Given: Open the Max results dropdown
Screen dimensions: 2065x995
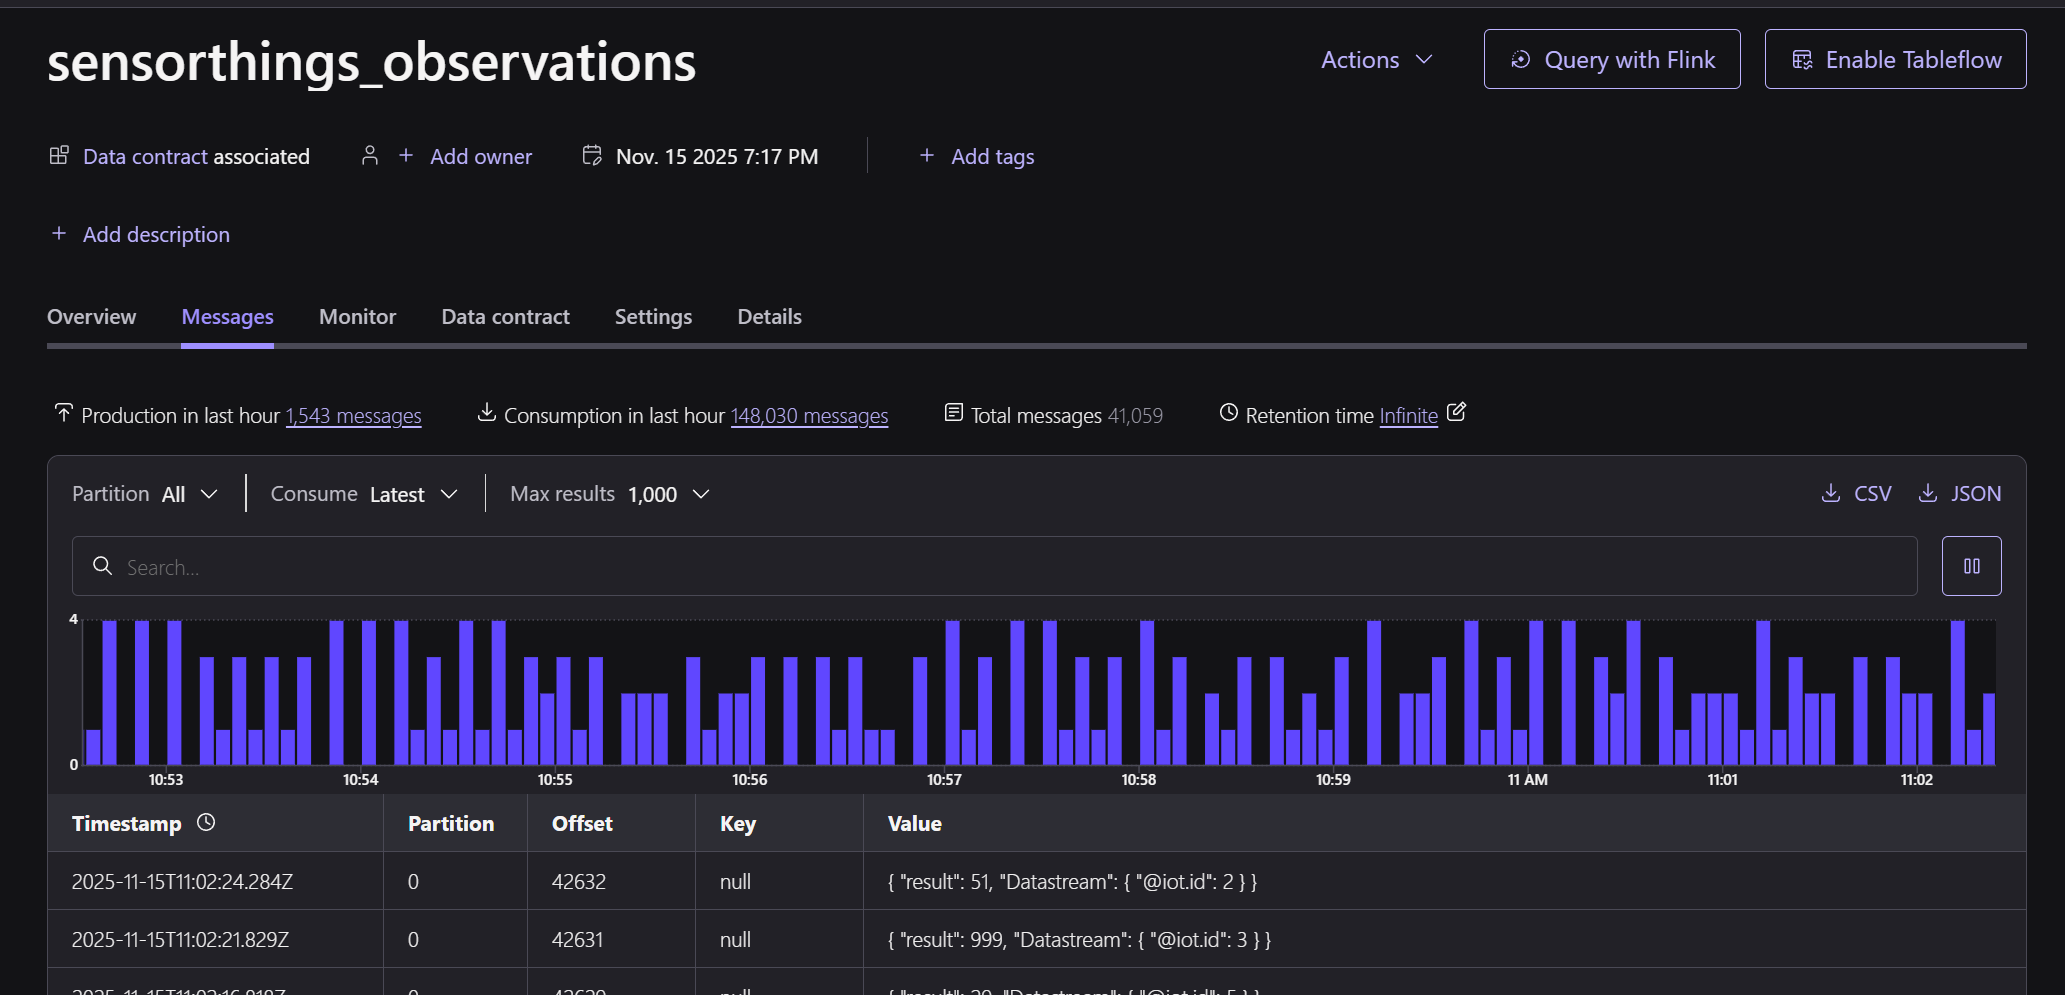Looking at the screenshot, I should (x=668, y=494).
